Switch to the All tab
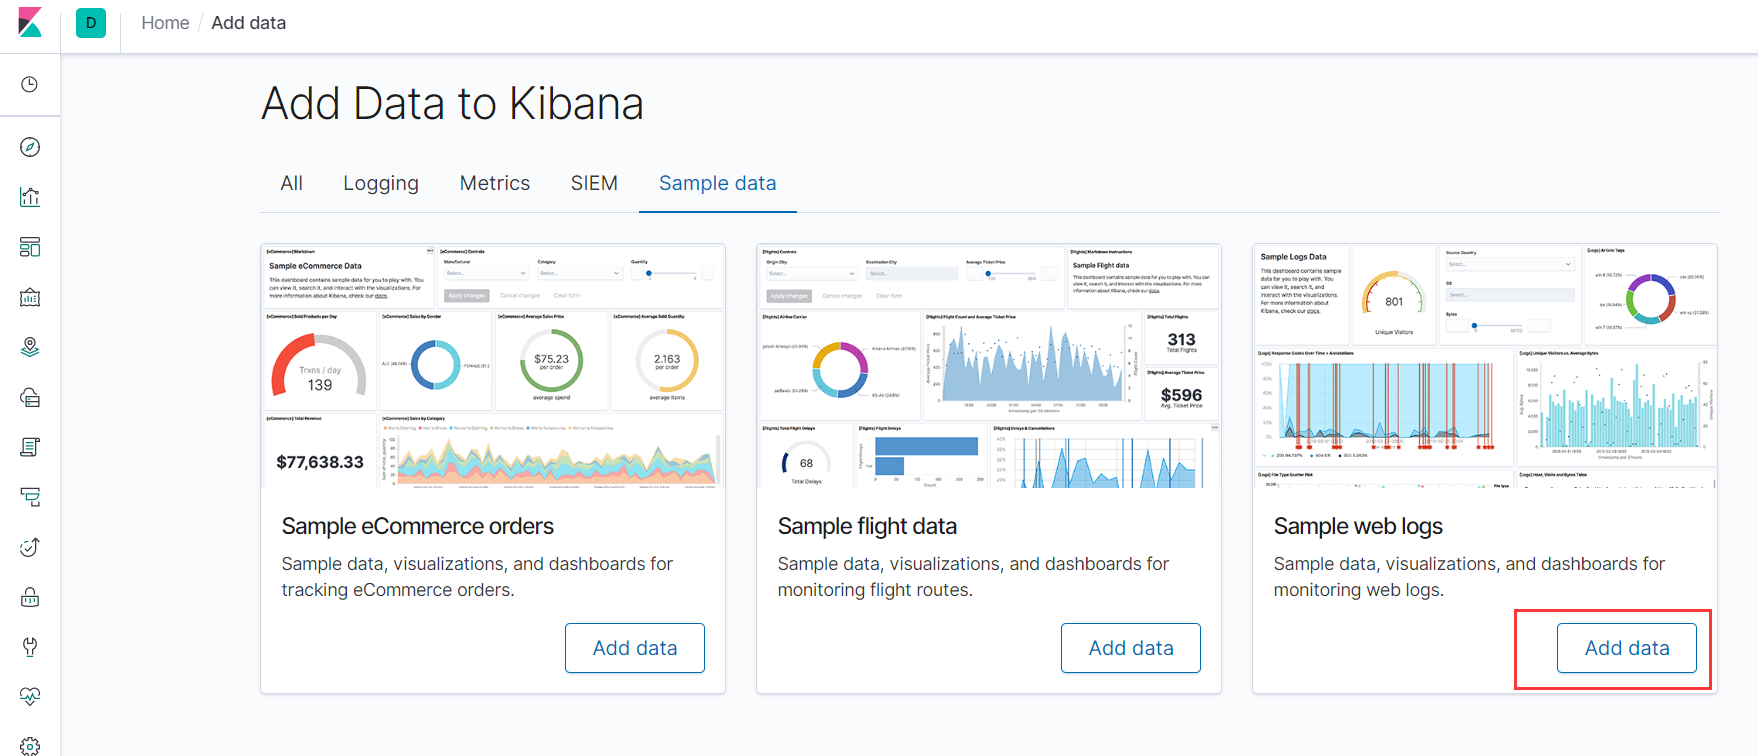The width and height of the screenshot is (1758, 756). [291, 183]
